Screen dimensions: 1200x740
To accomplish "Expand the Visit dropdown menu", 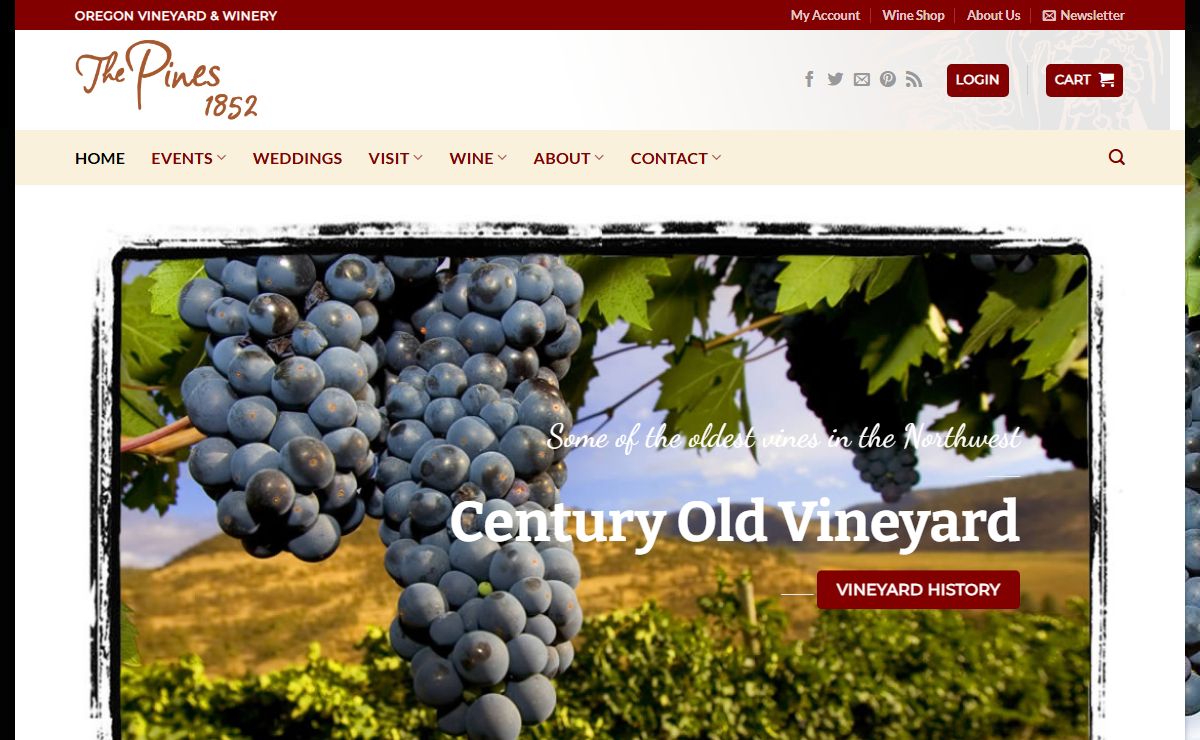I will coord(396,158).
